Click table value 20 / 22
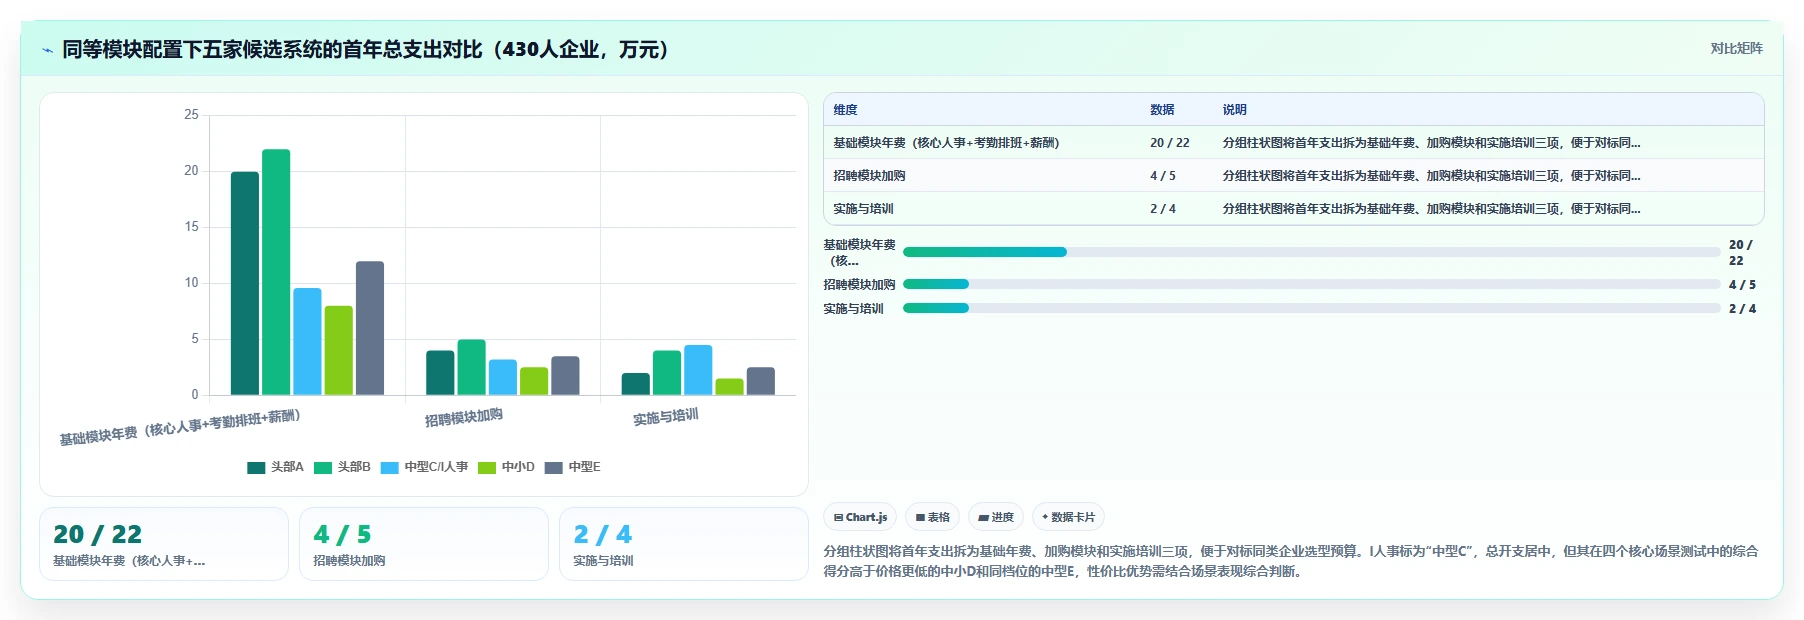Screen dimensions: 1804x620 point(1170,143)
